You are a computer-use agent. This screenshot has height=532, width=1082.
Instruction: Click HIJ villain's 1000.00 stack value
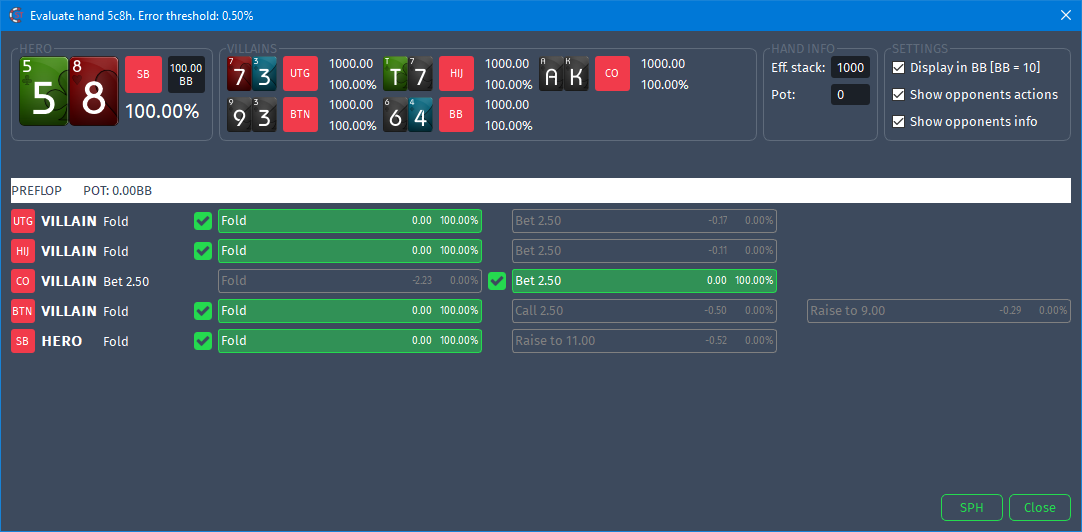(x=508, y=64)
